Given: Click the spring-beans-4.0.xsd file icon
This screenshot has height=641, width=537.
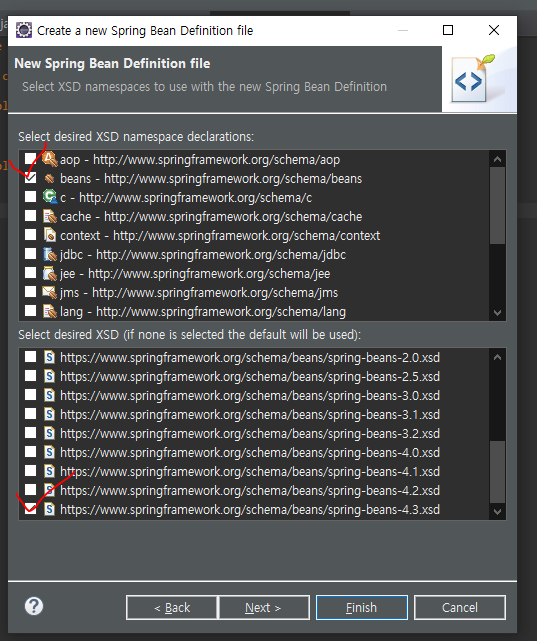Looking at the screenshot, I should pyautogui.click(x=49, y=452).
